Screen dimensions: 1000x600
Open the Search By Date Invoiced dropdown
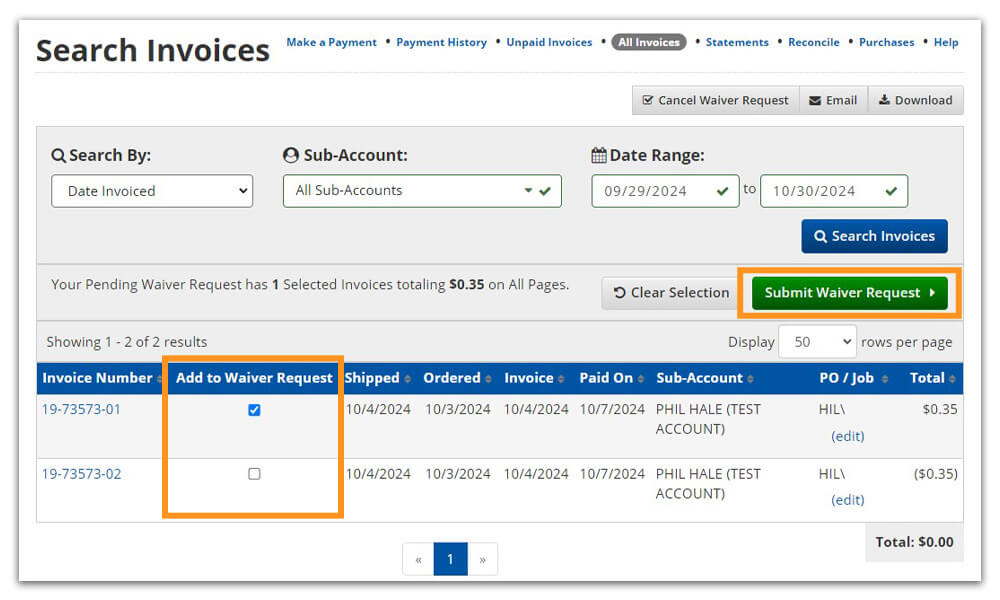[152, 191]
